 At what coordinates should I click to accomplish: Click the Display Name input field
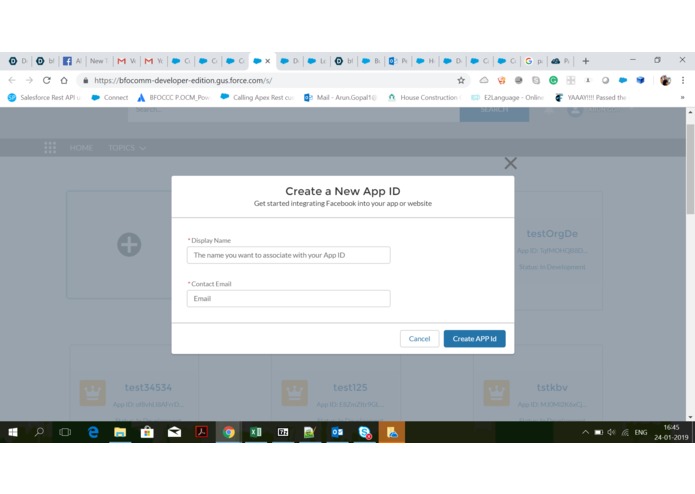tap(289, 255)
